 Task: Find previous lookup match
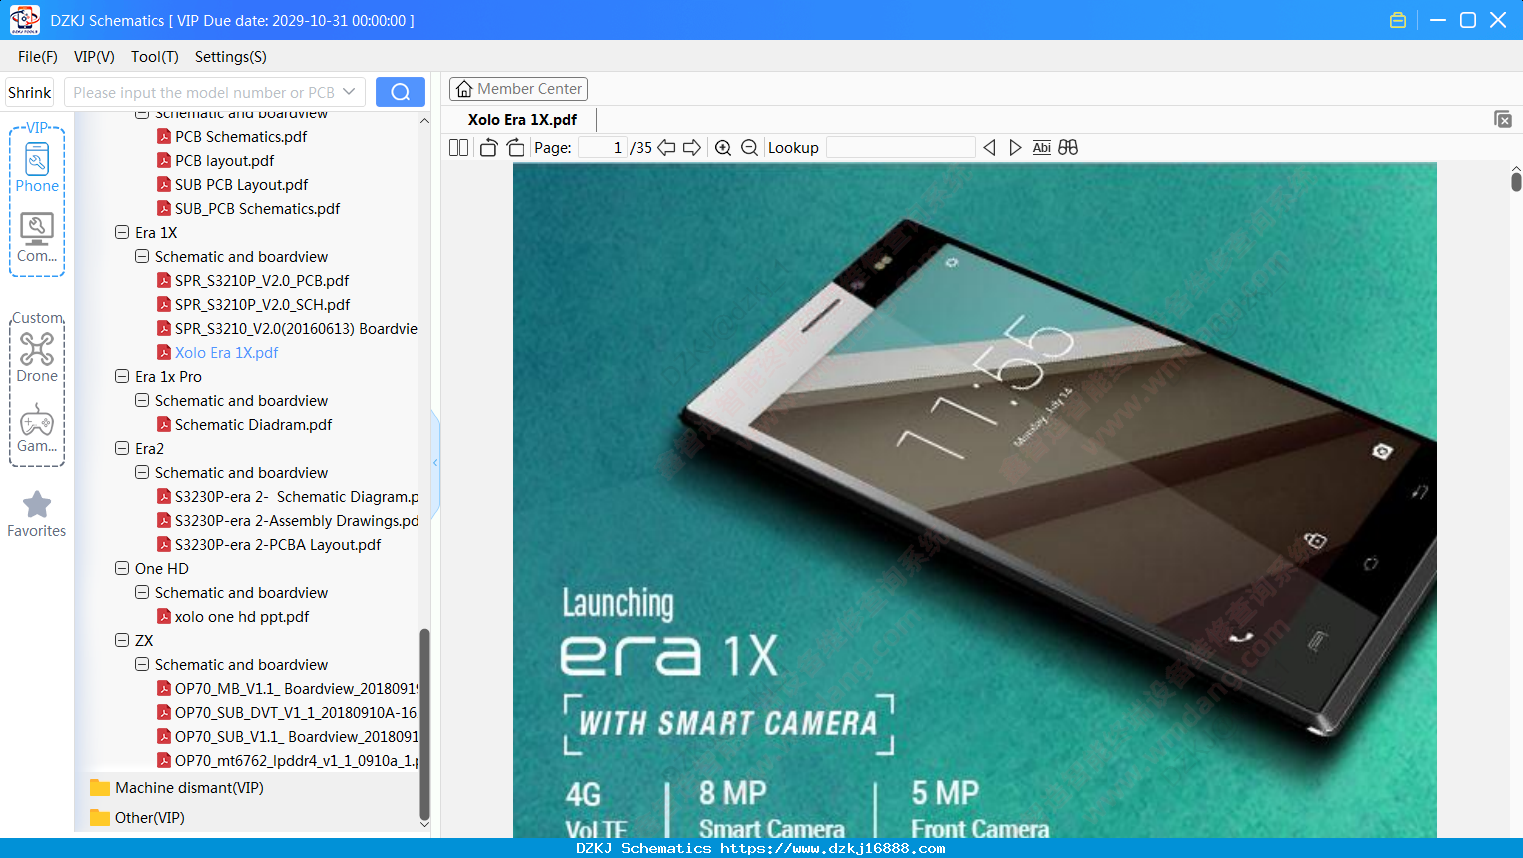click(x=989, y=148)
